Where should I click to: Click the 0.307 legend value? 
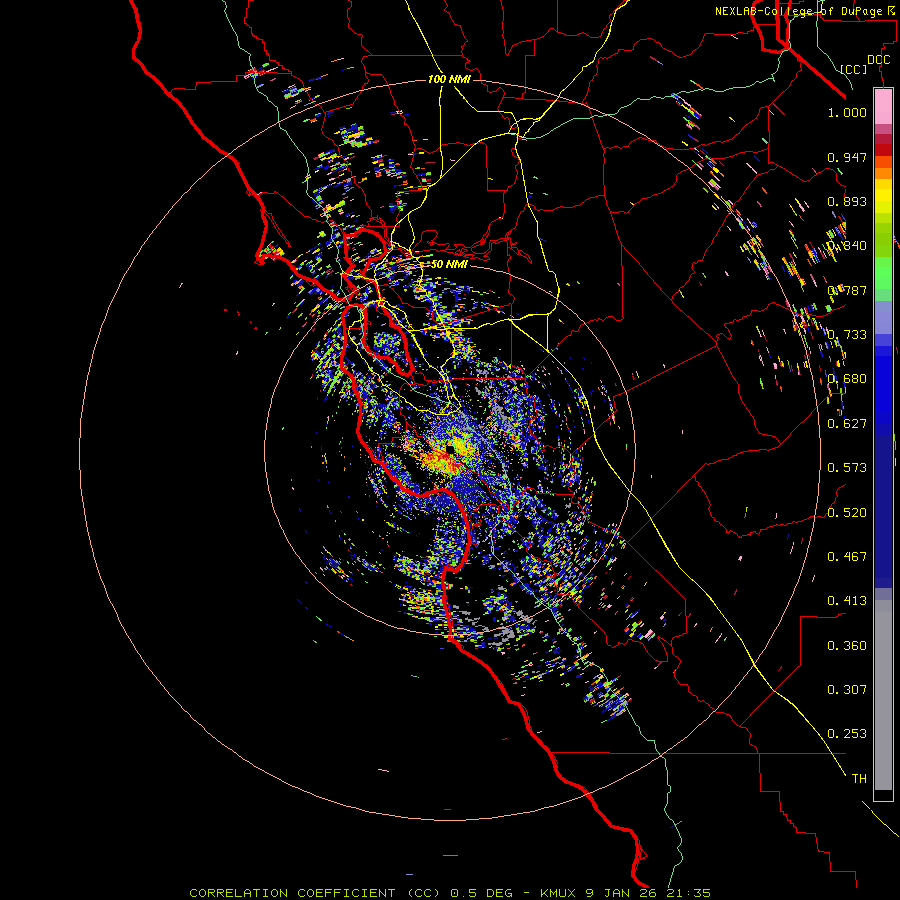click(847, 690)
